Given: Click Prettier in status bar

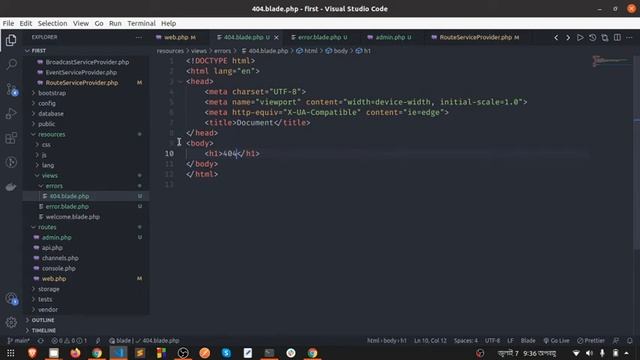Looking at the screenshot, I should click(591, 340).
